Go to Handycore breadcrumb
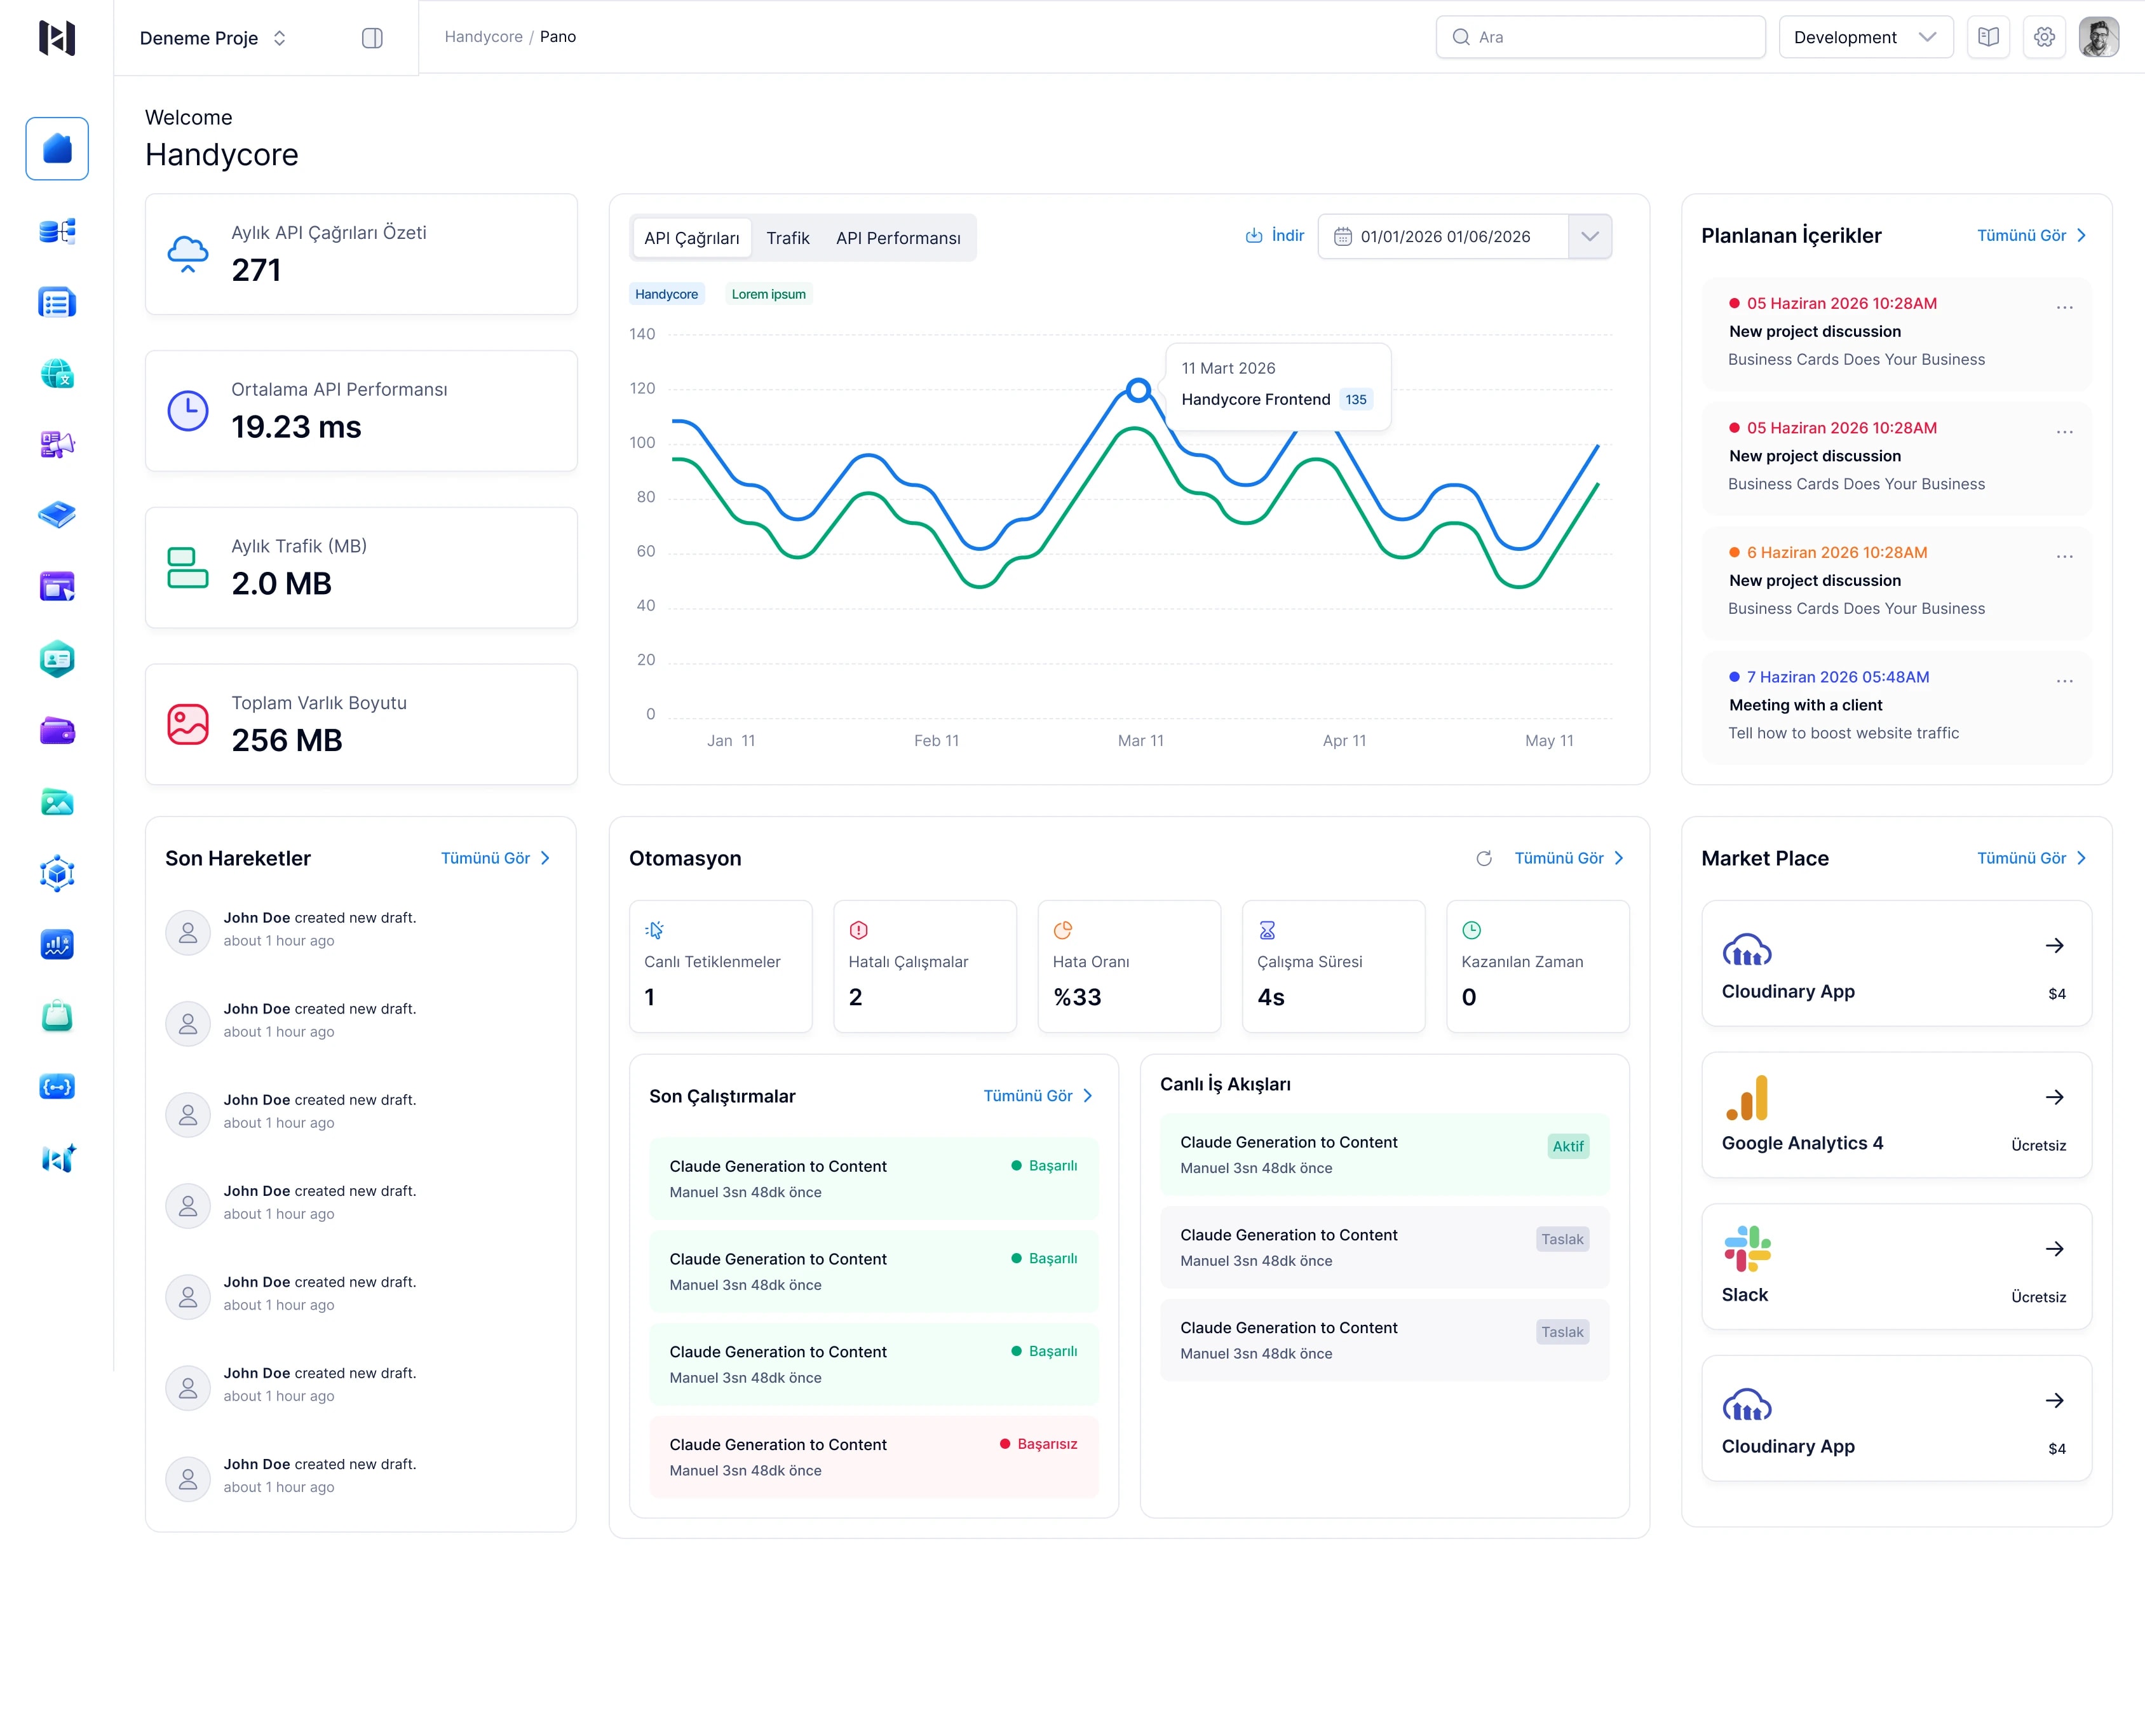The image size is (2145, 1736). coord(483,37)
